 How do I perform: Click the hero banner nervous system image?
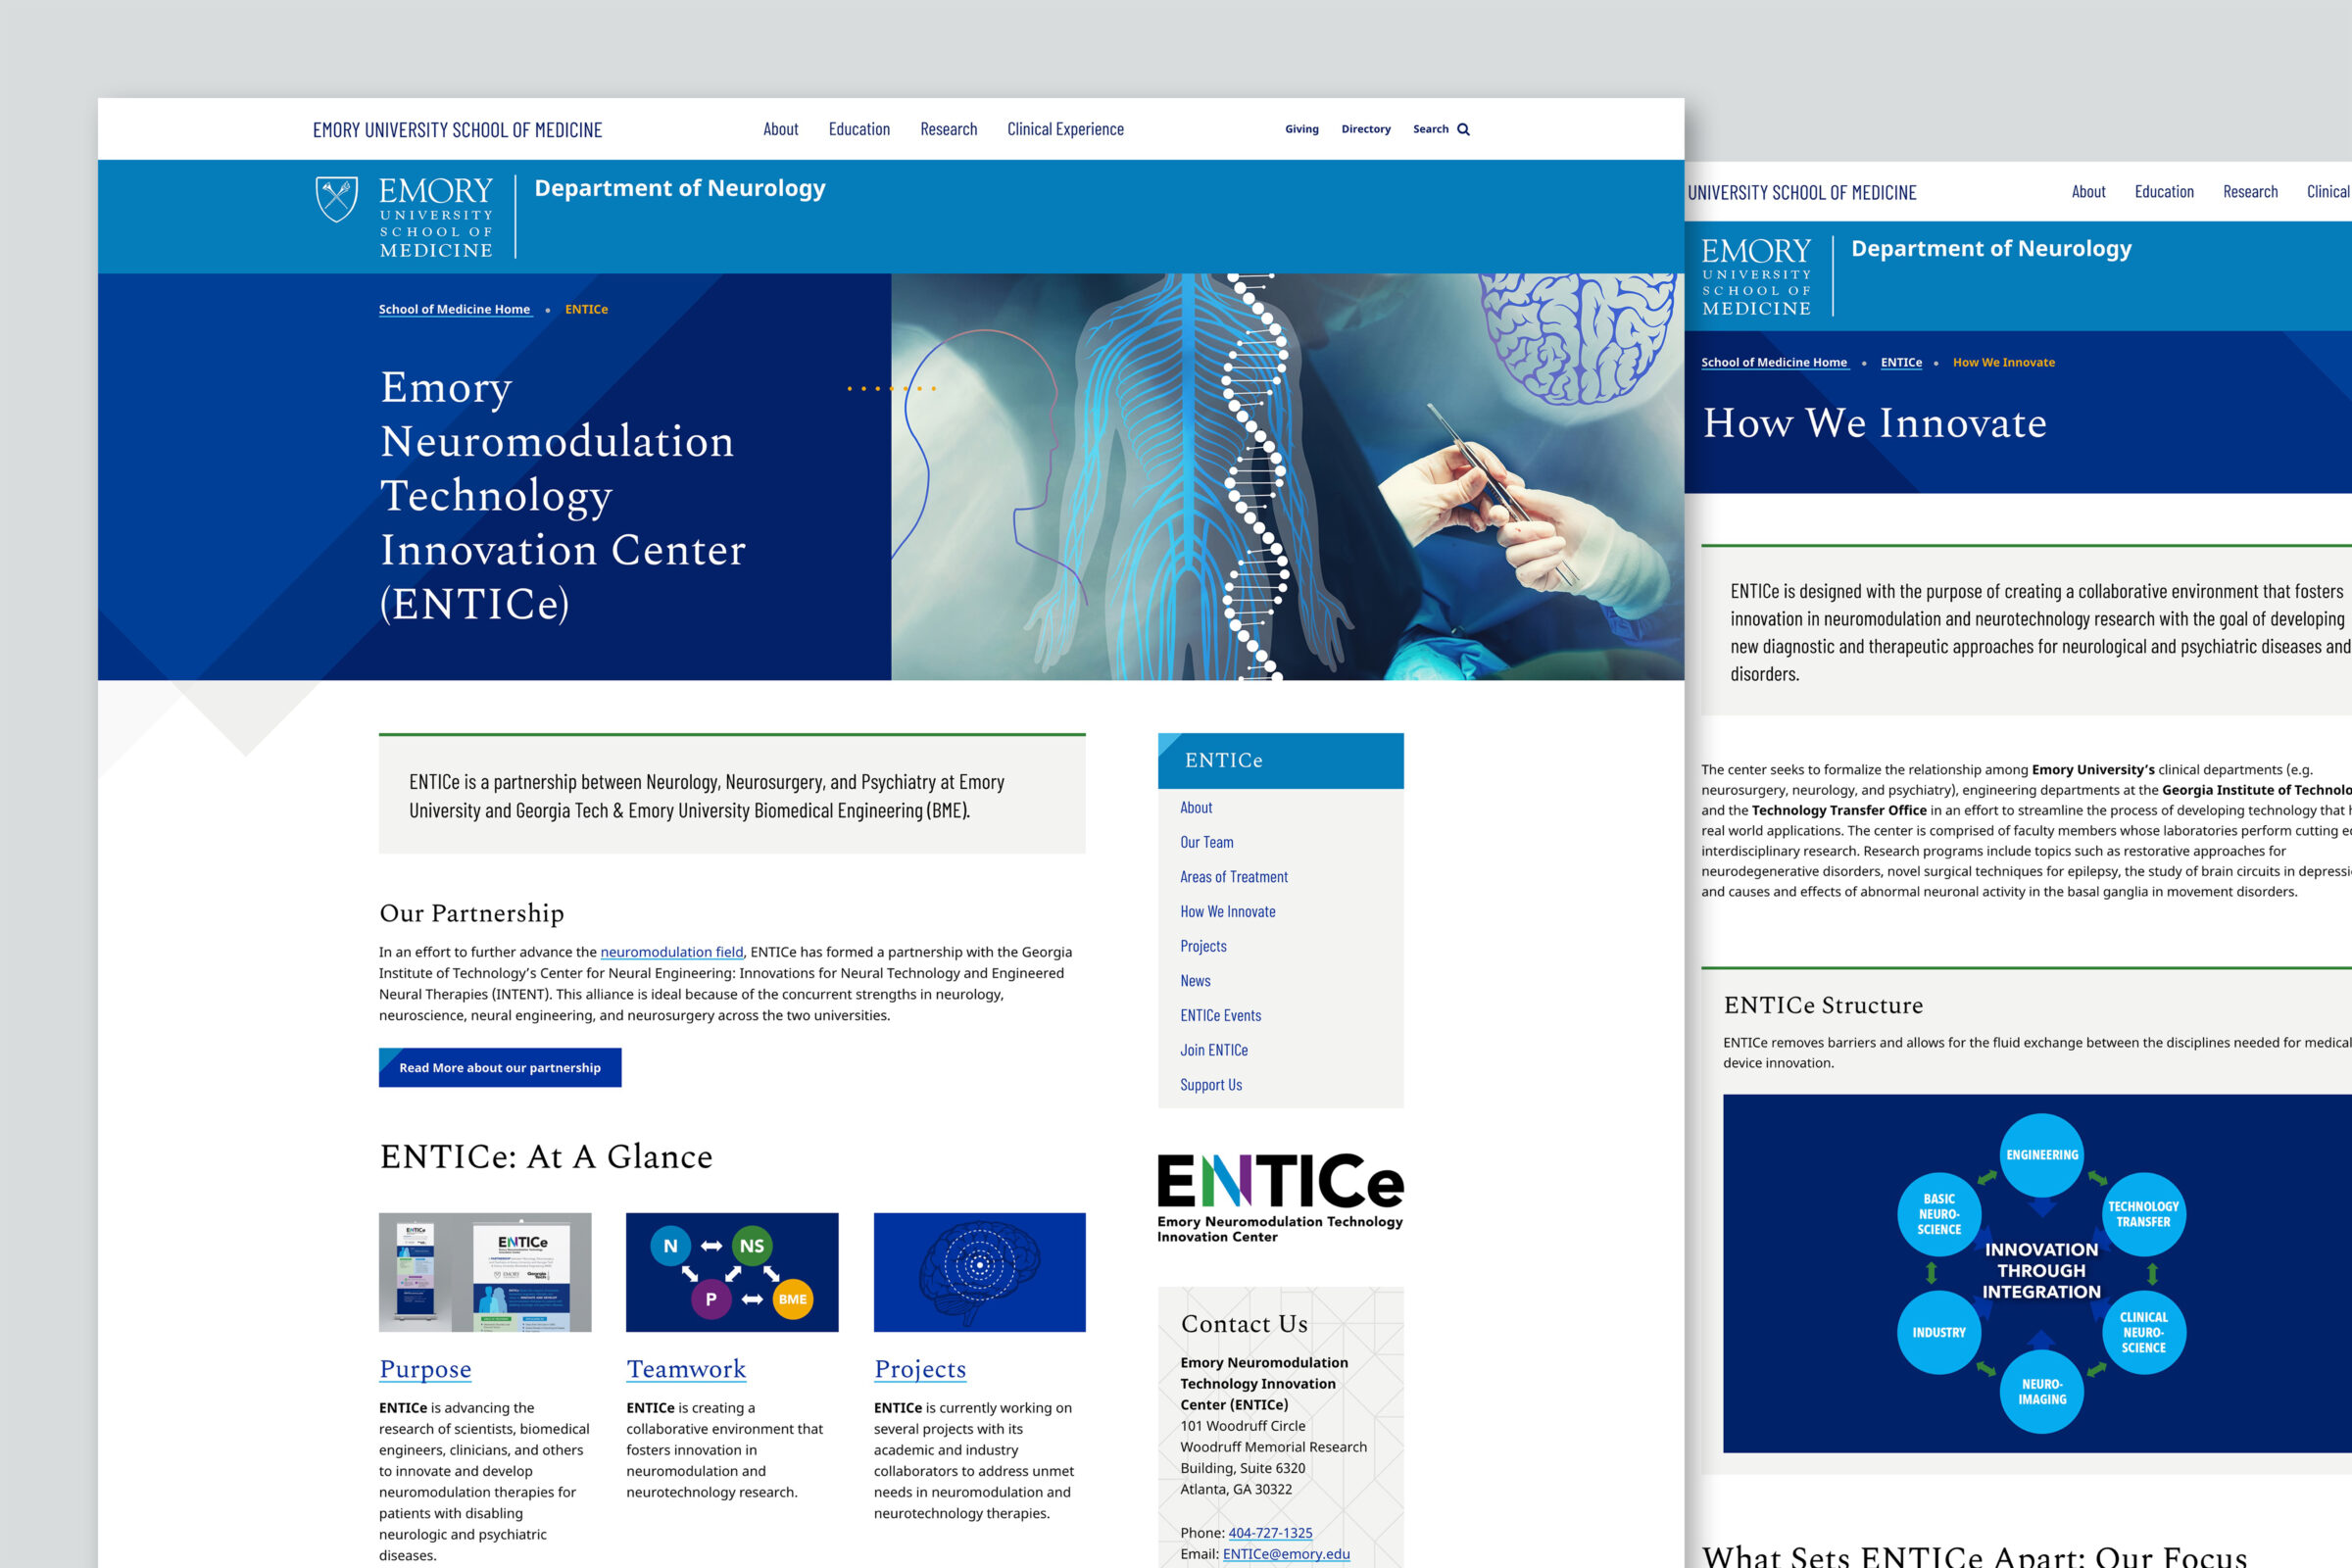1287,477
